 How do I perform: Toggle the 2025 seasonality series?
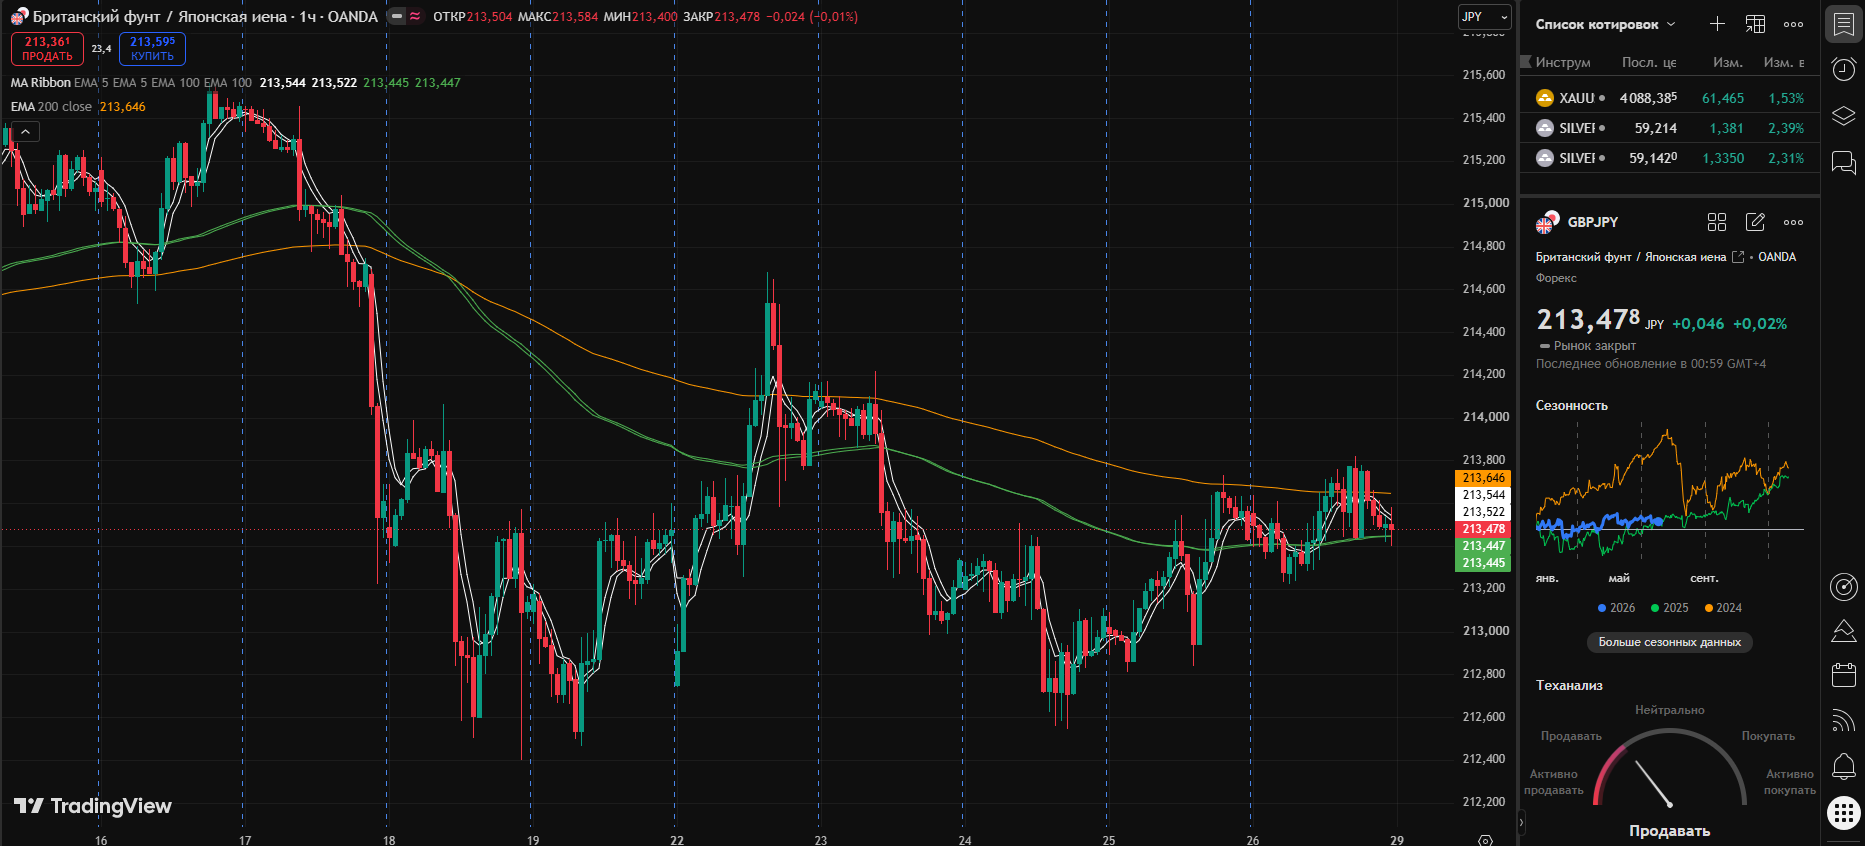coord(1669,608)
